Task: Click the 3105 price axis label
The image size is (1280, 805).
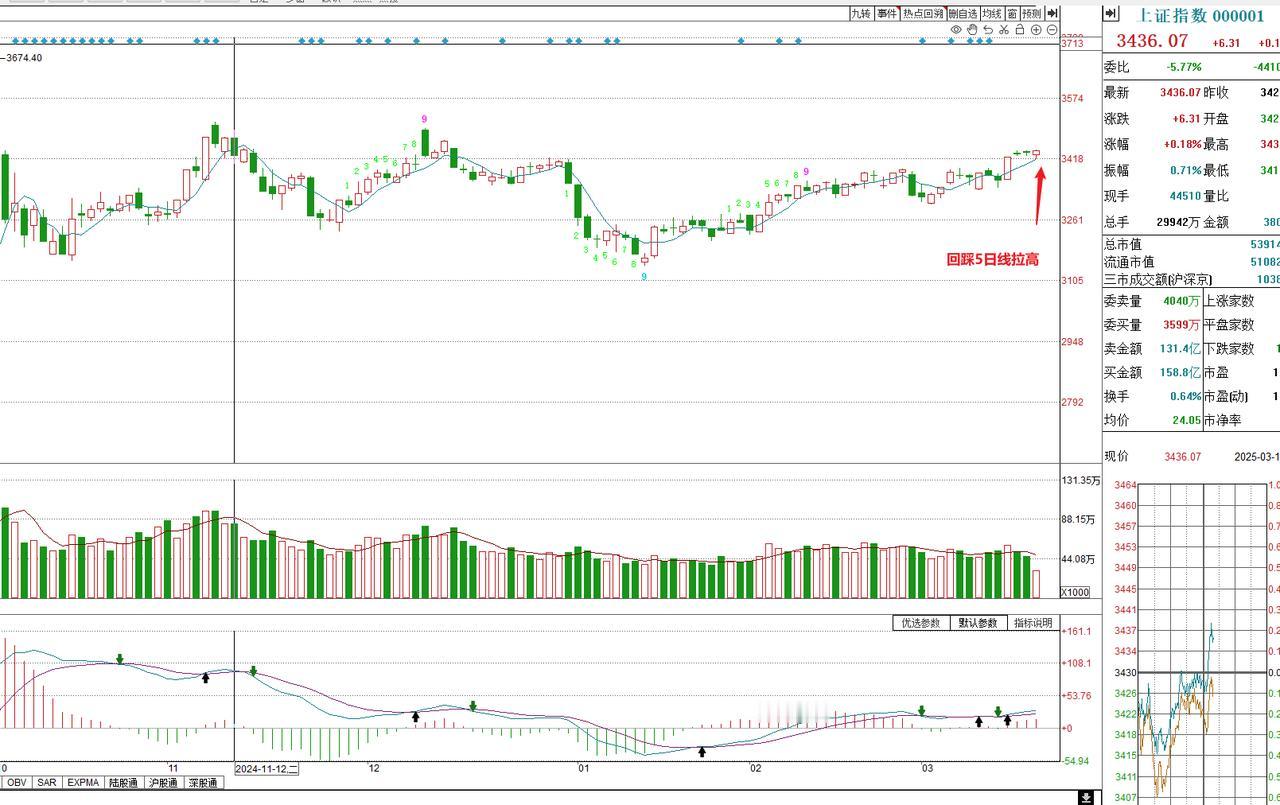Action: coord(1073,281)
